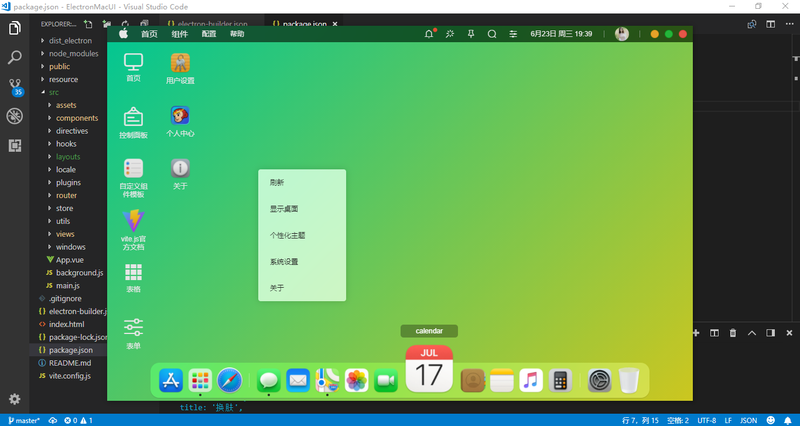Open vite.config.js in the explorer
Screen dimensions: 800x426
tap(68, 376)
